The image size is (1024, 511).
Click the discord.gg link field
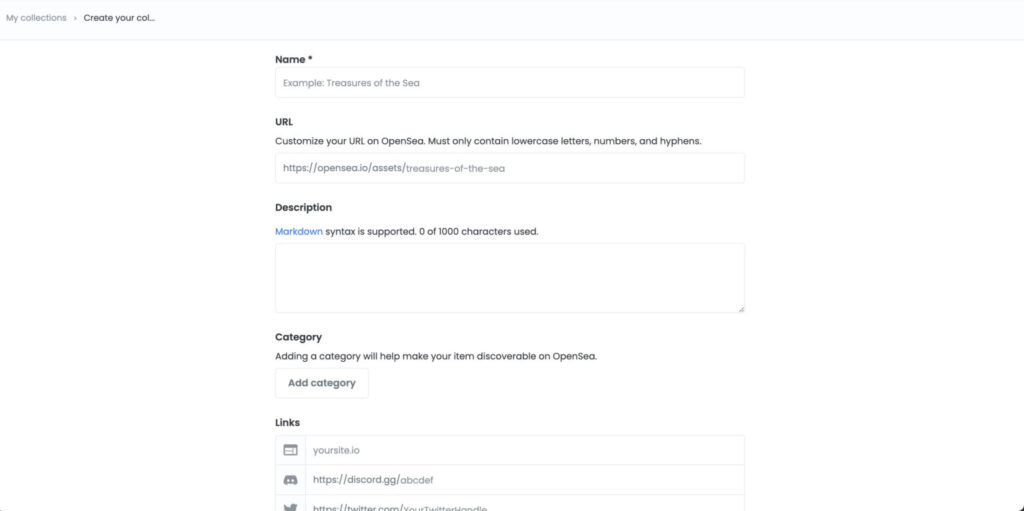pos(525,480)
